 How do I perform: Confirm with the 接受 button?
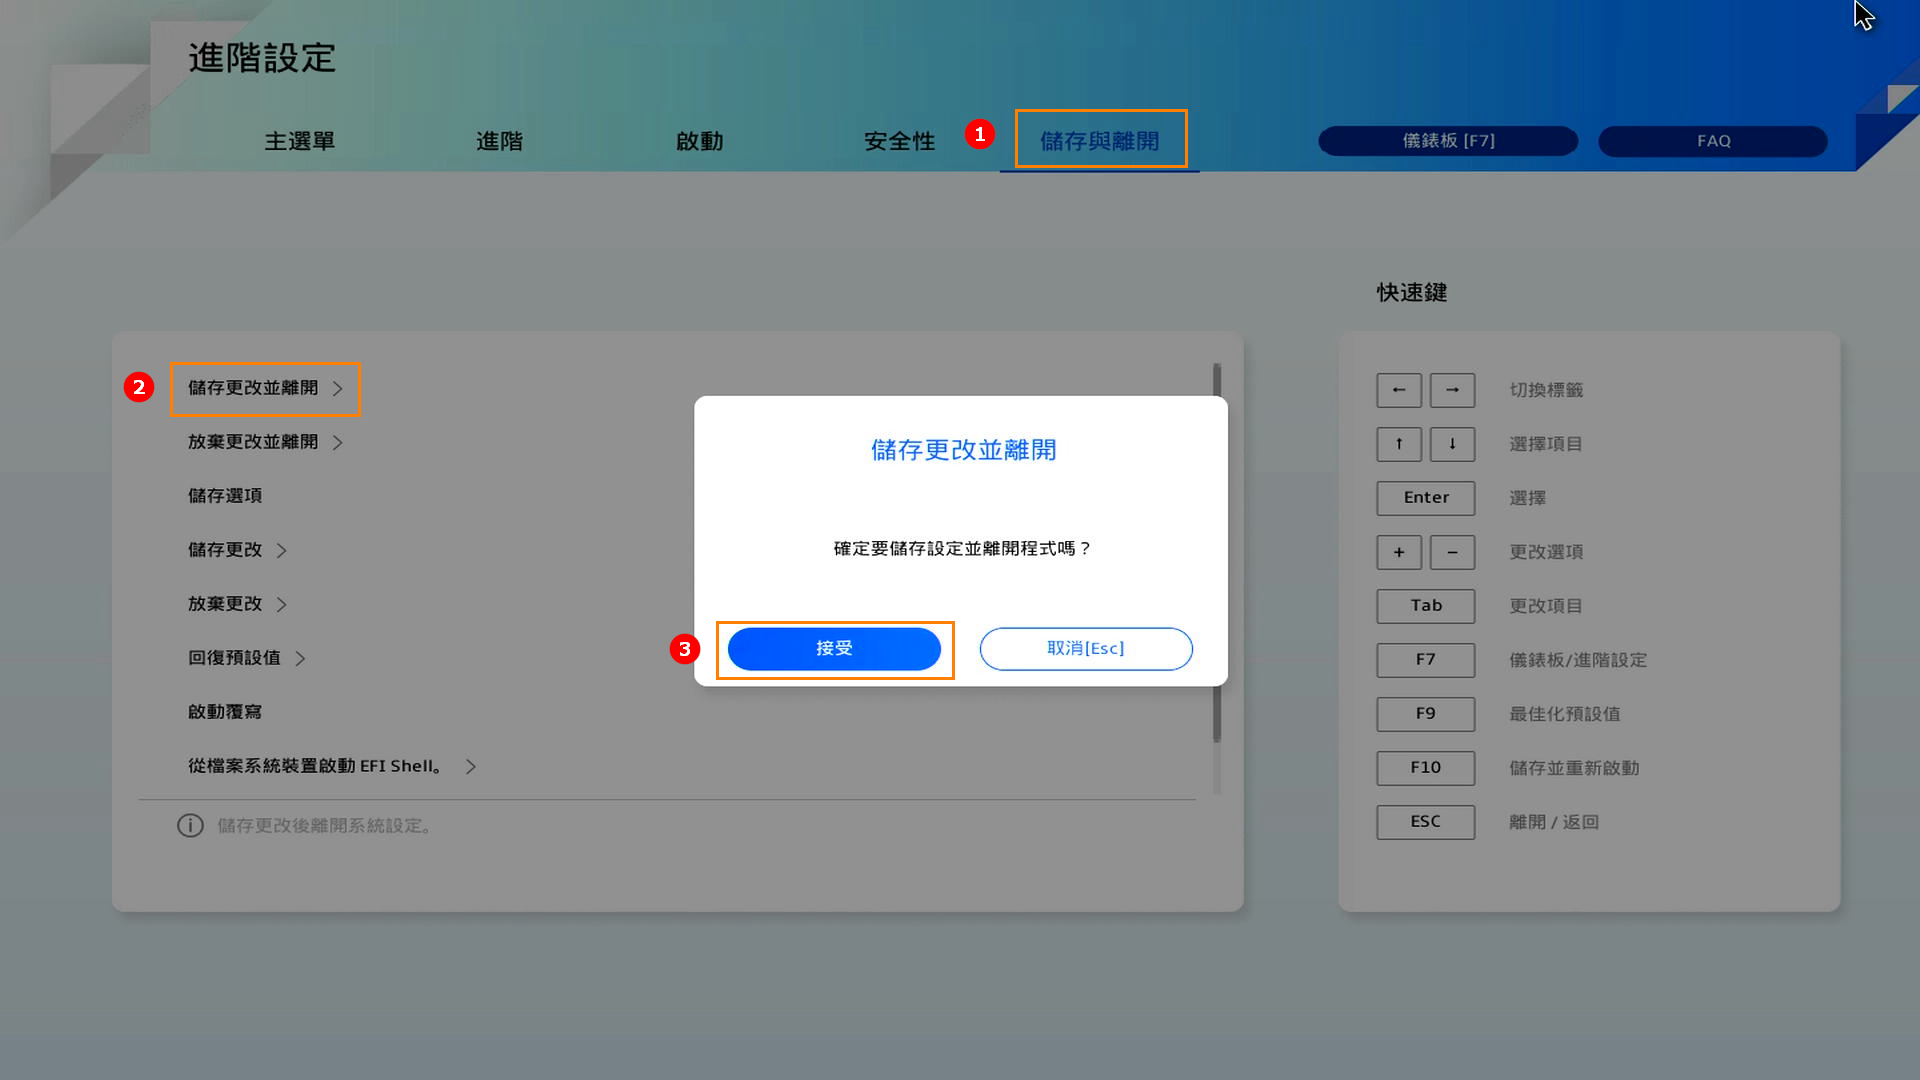[834, 649]
